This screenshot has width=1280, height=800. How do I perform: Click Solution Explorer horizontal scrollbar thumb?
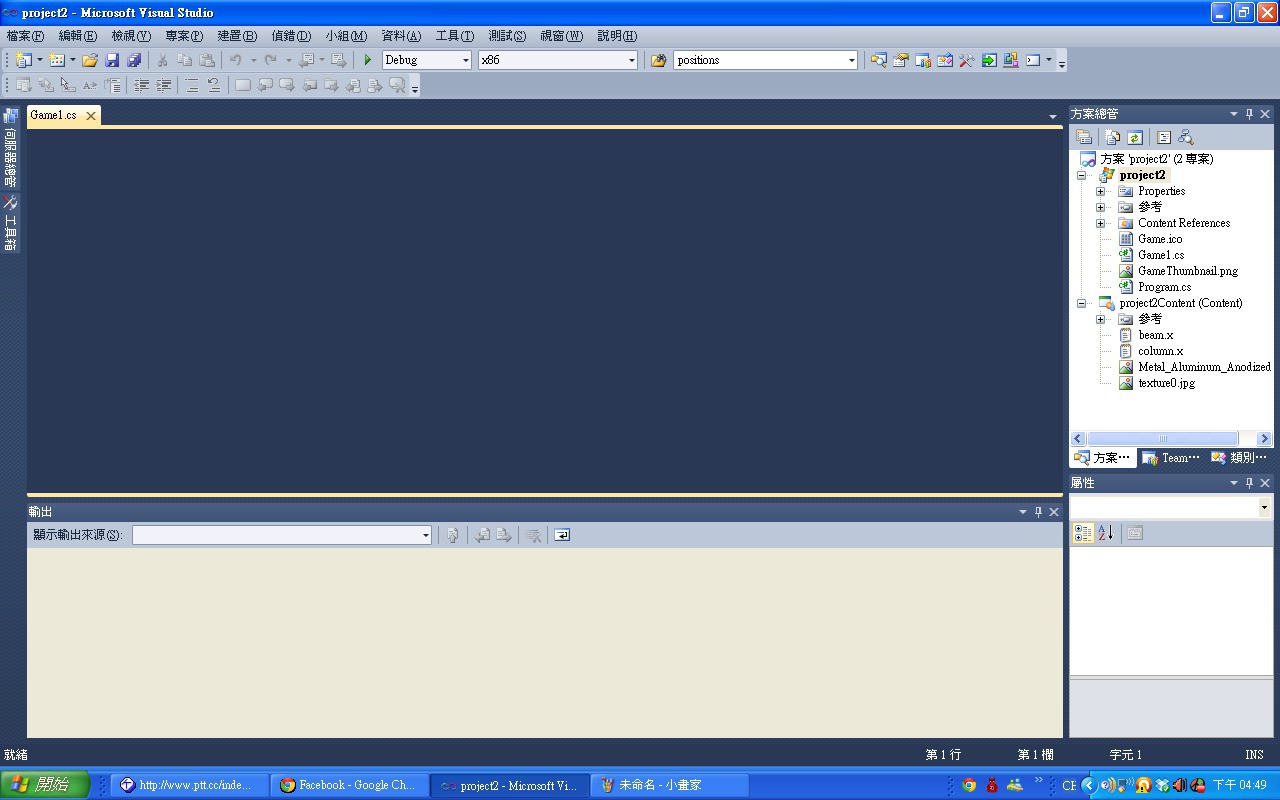click(x=1162, y=438)
